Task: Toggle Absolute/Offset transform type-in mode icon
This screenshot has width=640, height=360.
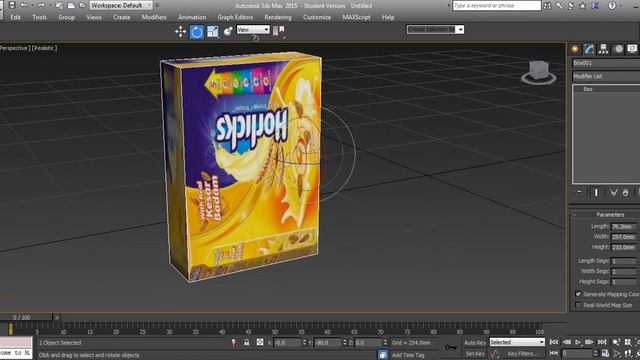Action: (x=260, y=342)
